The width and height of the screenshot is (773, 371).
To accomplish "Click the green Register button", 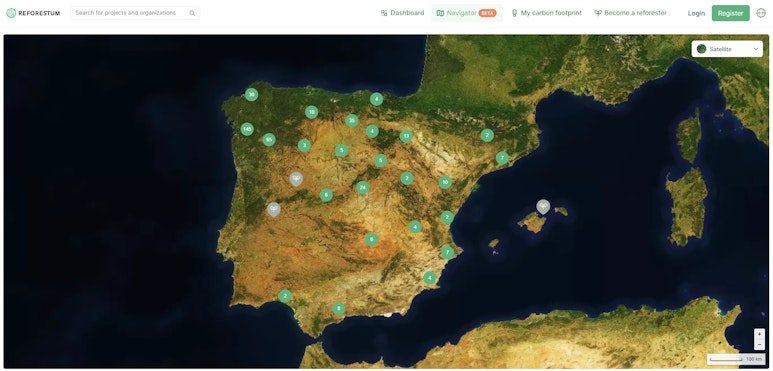I will point(731,13).
